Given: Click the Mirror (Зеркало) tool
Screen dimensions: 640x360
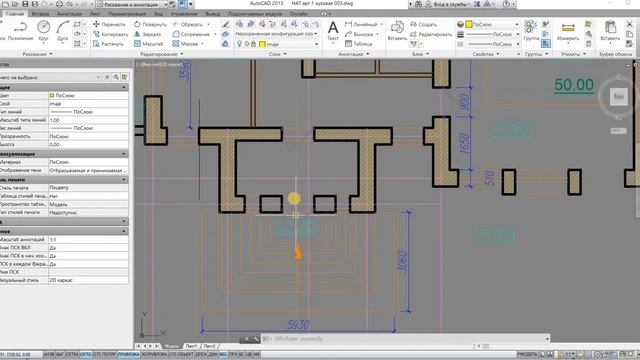Looking at the screenshot, I should point(147,34).
